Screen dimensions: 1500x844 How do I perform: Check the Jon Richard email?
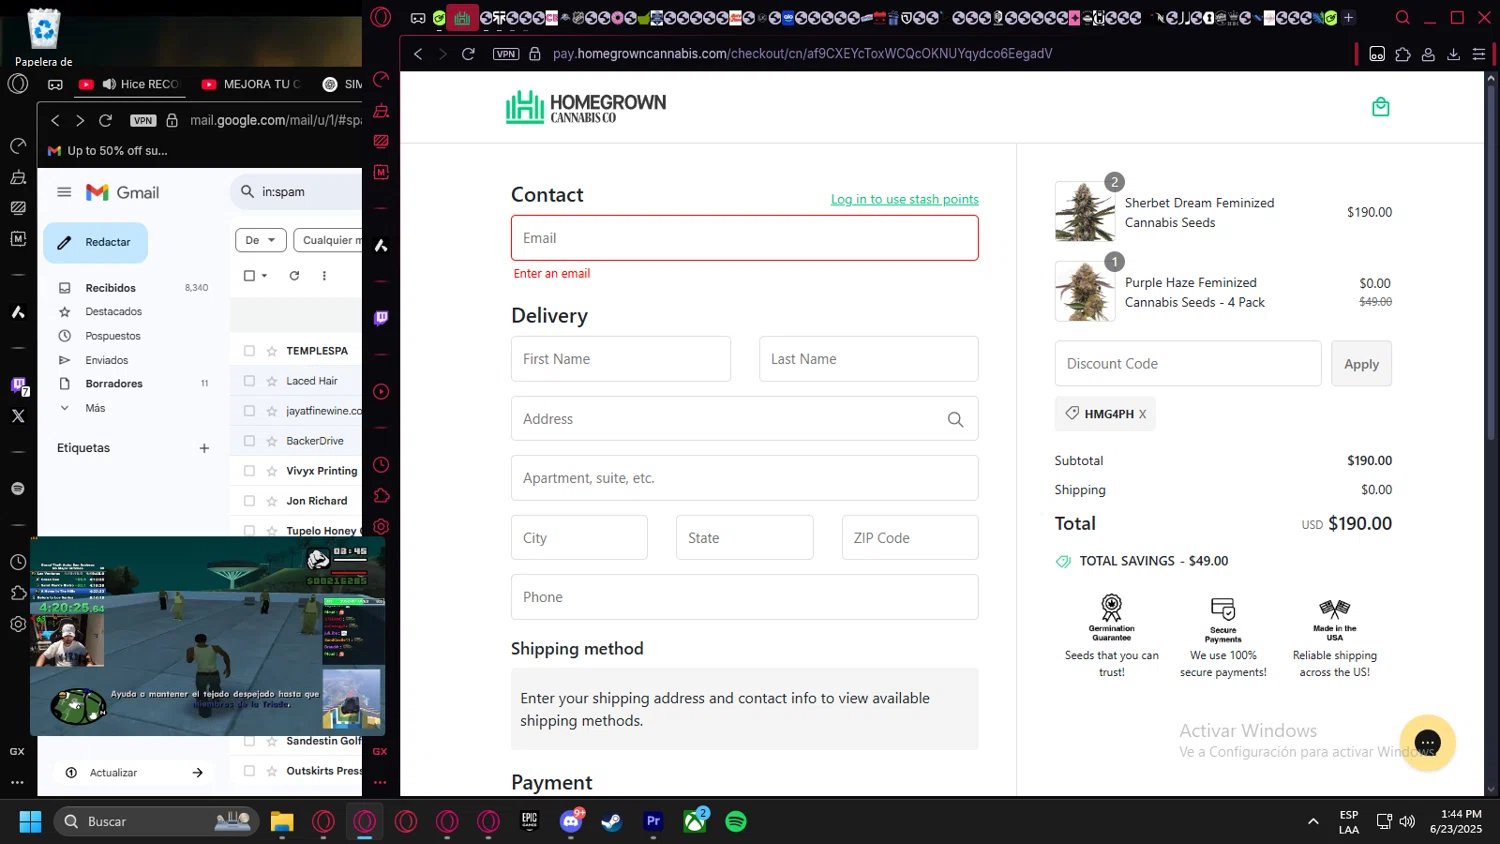coord(249,501)
